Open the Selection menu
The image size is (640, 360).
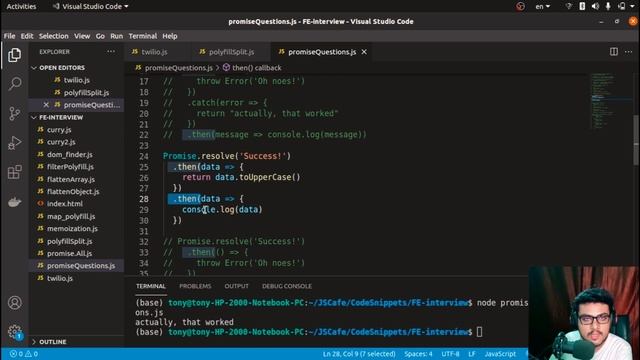[53, 36]
